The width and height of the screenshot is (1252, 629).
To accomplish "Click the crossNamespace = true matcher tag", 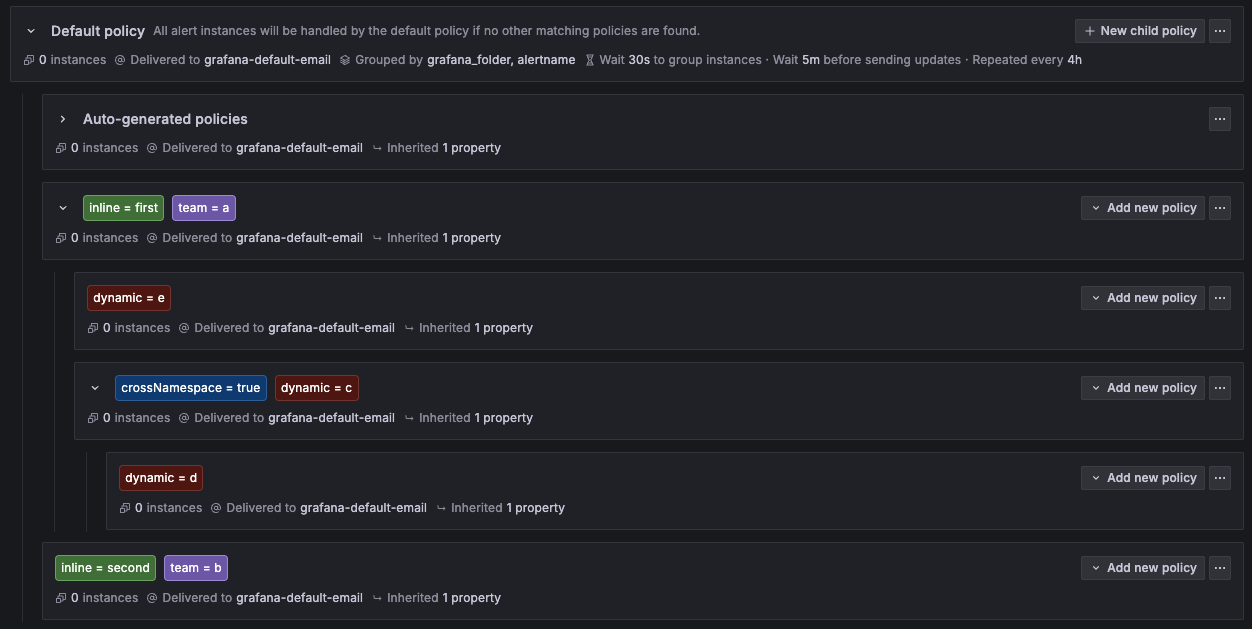I will (190, 388).
